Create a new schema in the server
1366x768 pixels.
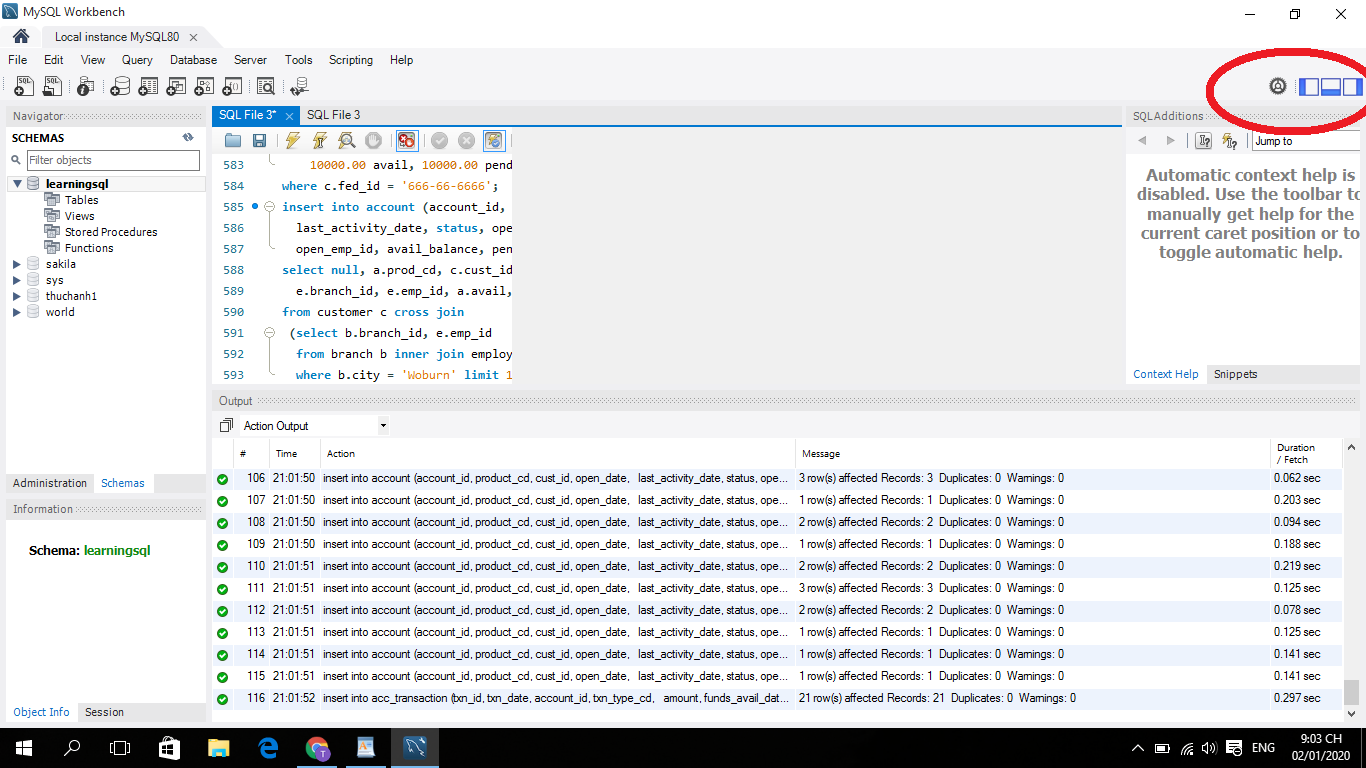point(120,87)
